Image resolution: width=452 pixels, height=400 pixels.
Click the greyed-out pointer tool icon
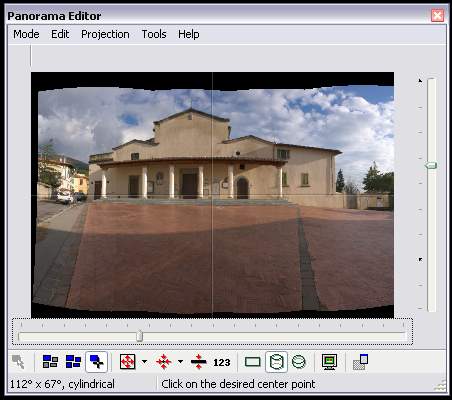18,362
